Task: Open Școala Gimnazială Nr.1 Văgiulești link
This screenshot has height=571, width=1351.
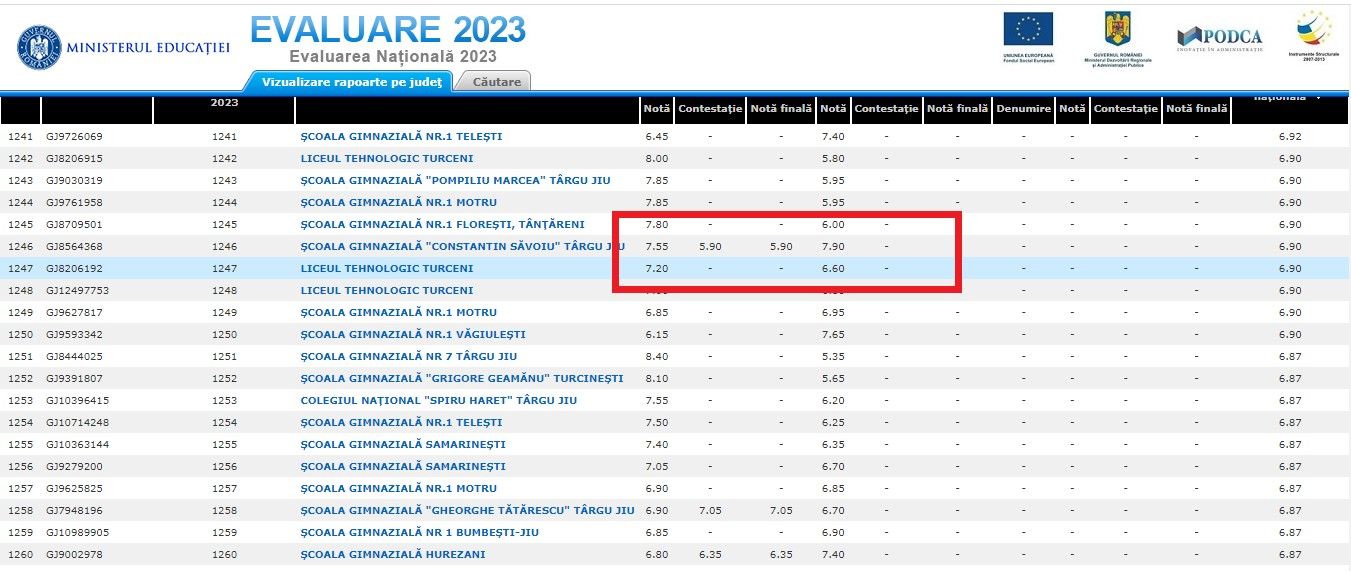Action: [x=413, y=334]
